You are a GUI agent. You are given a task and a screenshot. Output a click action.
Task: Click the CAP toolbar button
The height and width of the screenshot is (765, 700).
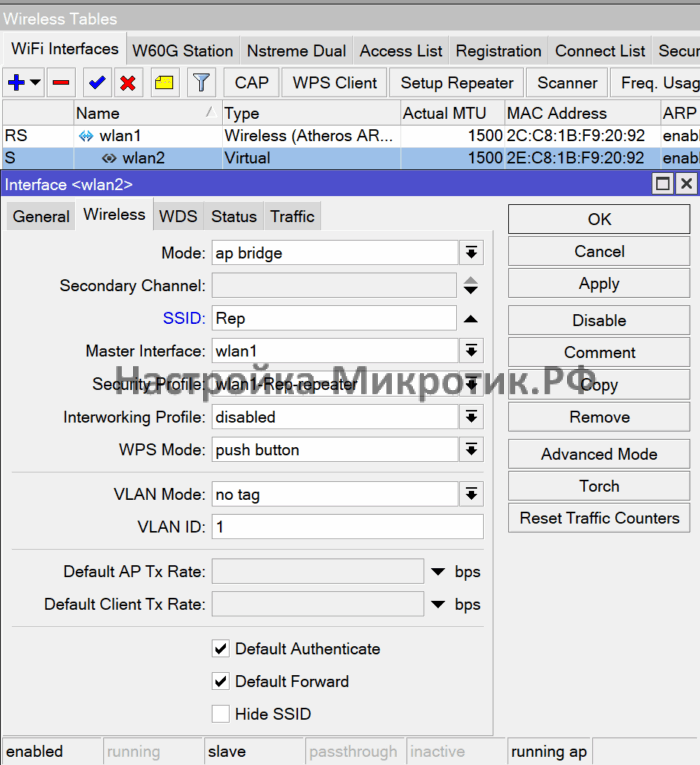tap(252, 82)
